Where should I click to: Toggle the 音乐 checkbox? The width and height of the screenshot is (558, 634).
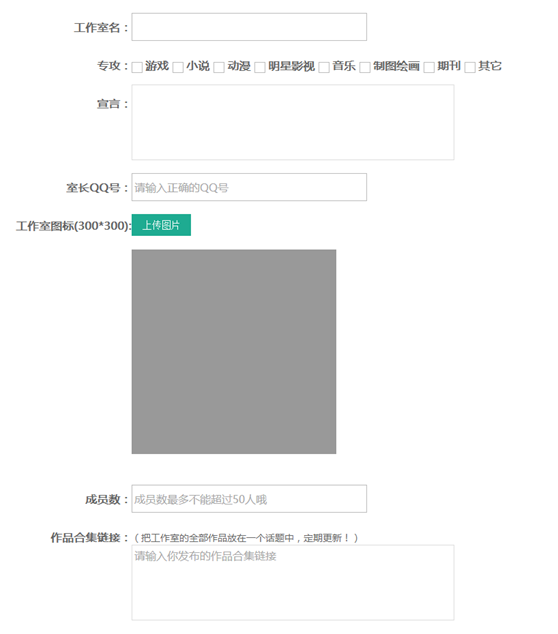click(x=324, y=67)
